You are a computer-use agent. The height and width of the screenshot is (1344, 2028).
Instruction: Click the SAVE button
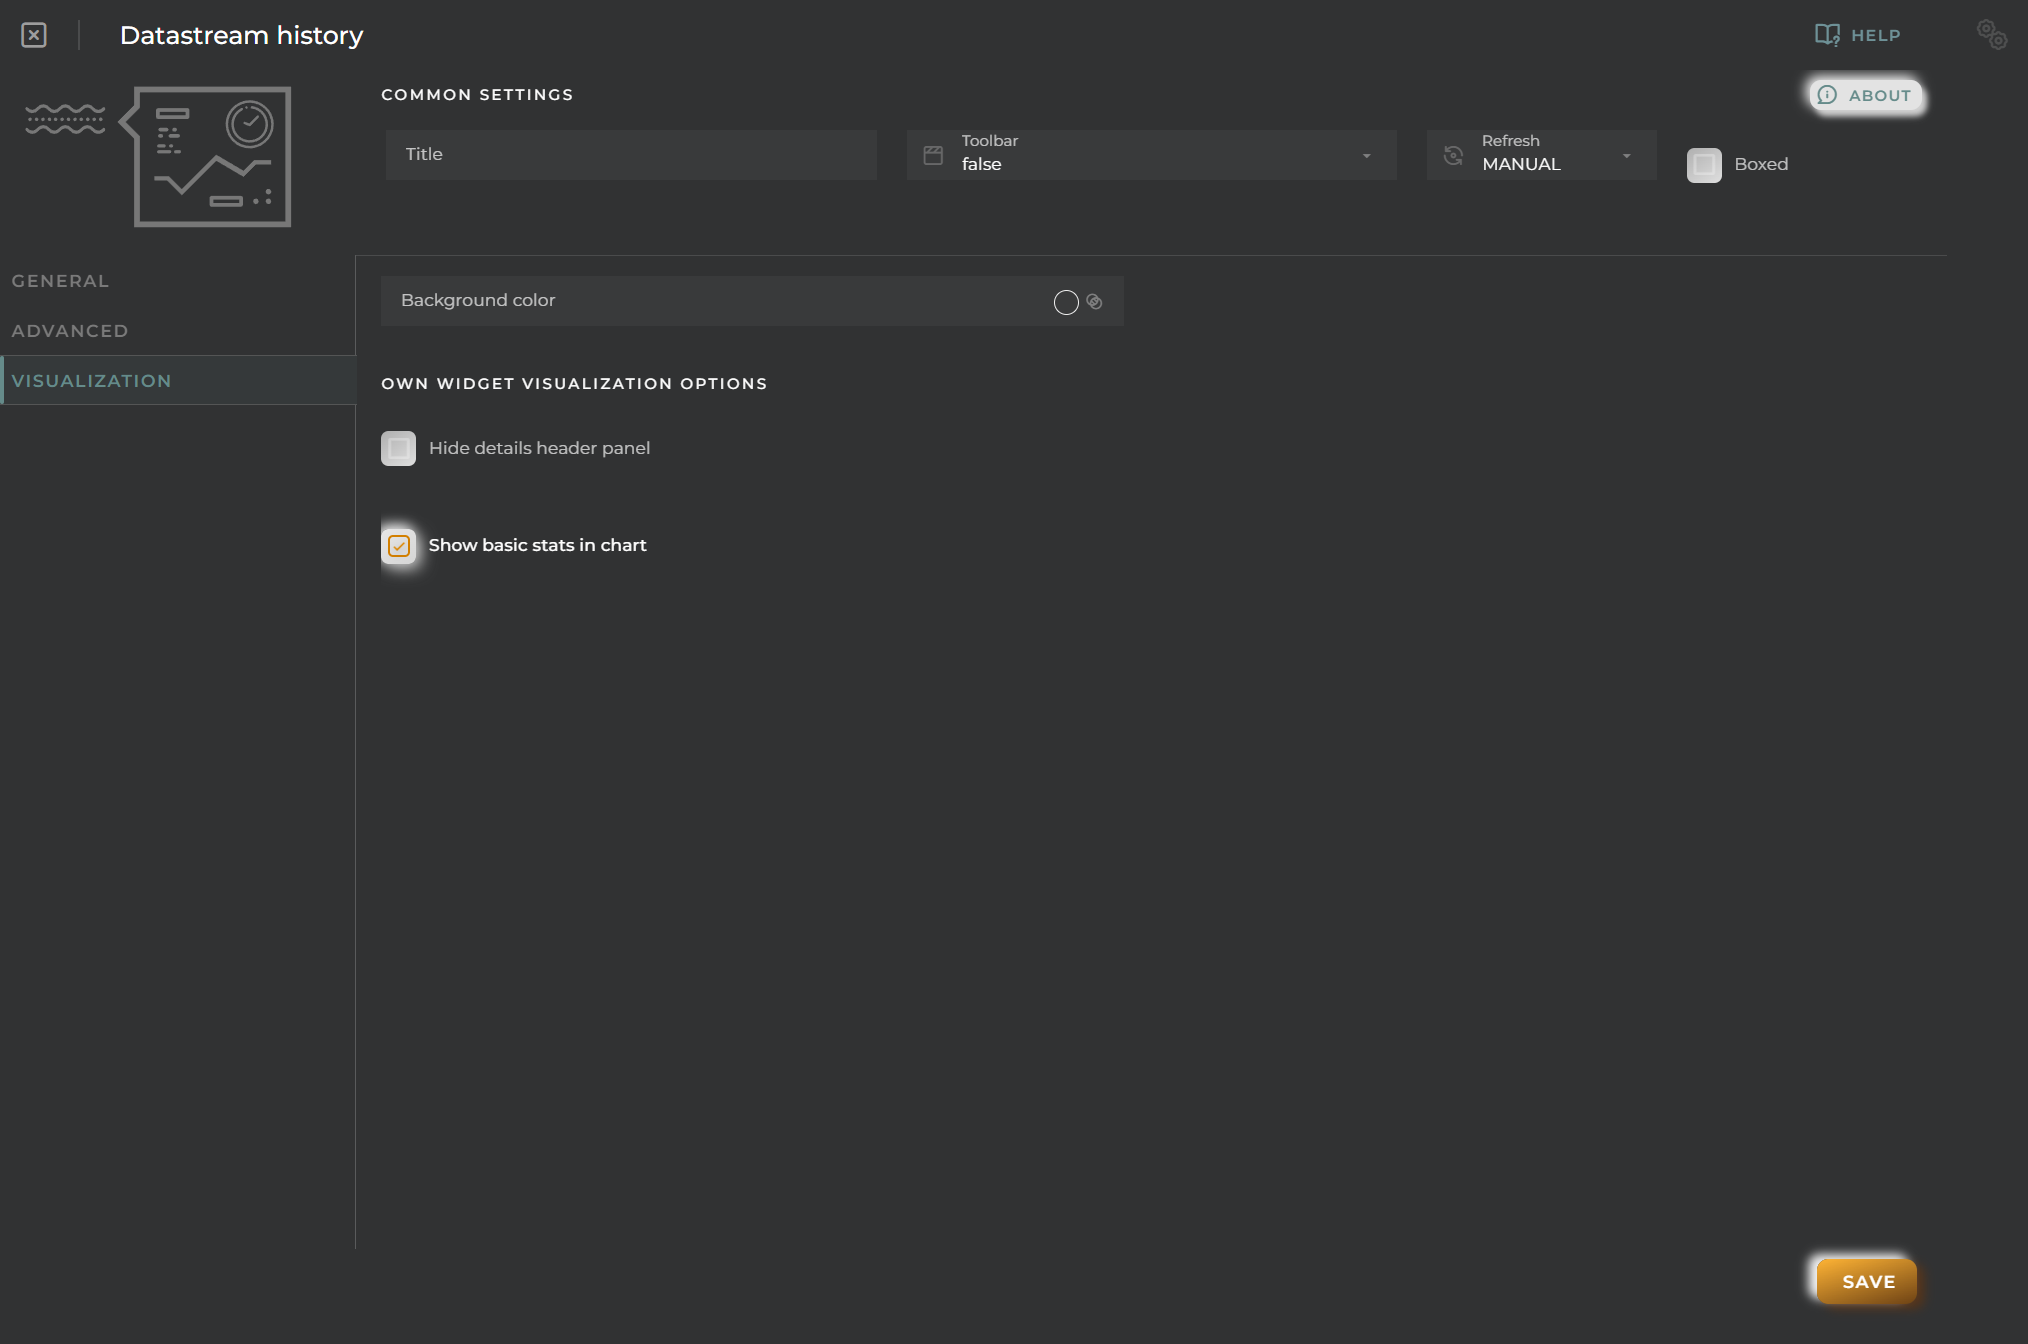pos(1866,1281)
